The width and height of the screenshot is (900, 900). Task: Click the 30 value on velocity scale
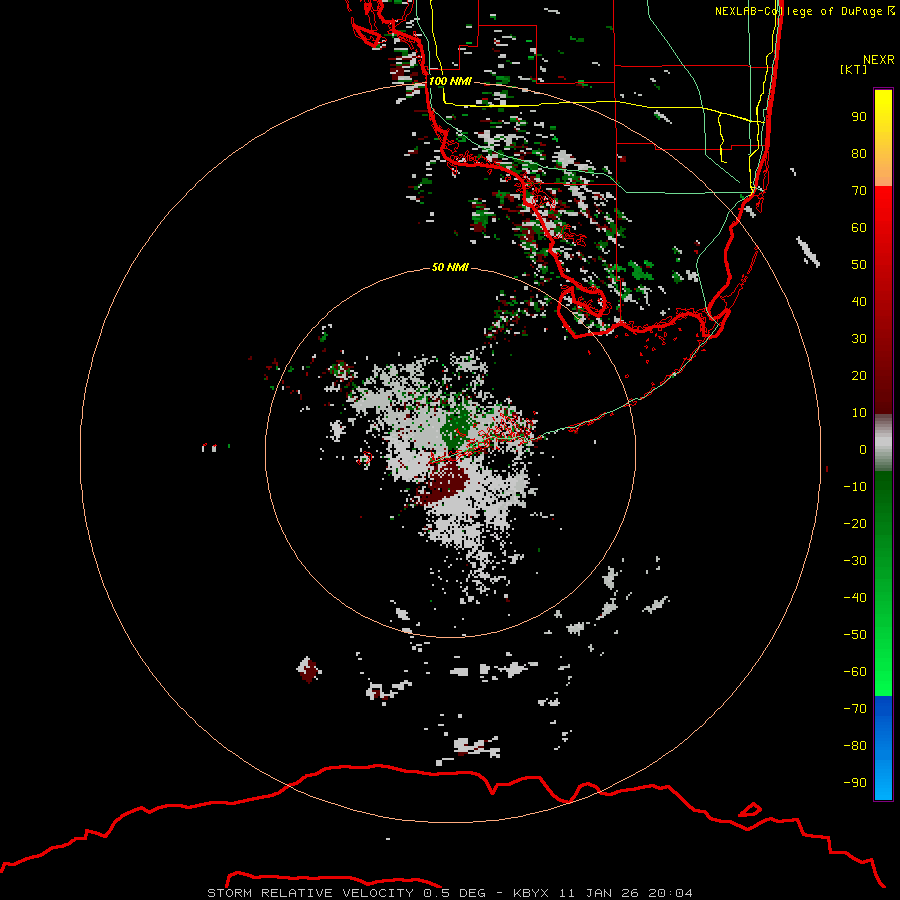(x=859, y=339)
